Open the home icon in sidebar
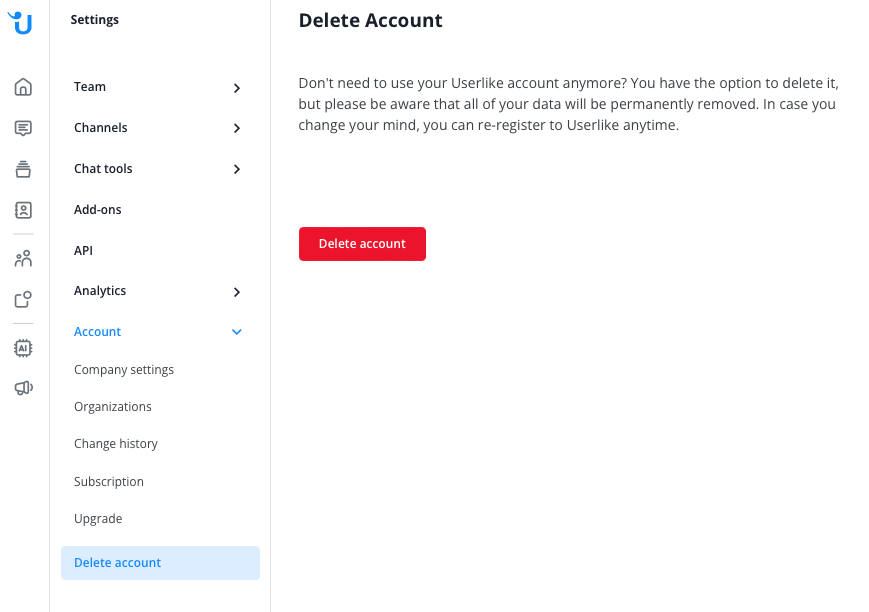The image size is (869, 612). tap(23, 87)
